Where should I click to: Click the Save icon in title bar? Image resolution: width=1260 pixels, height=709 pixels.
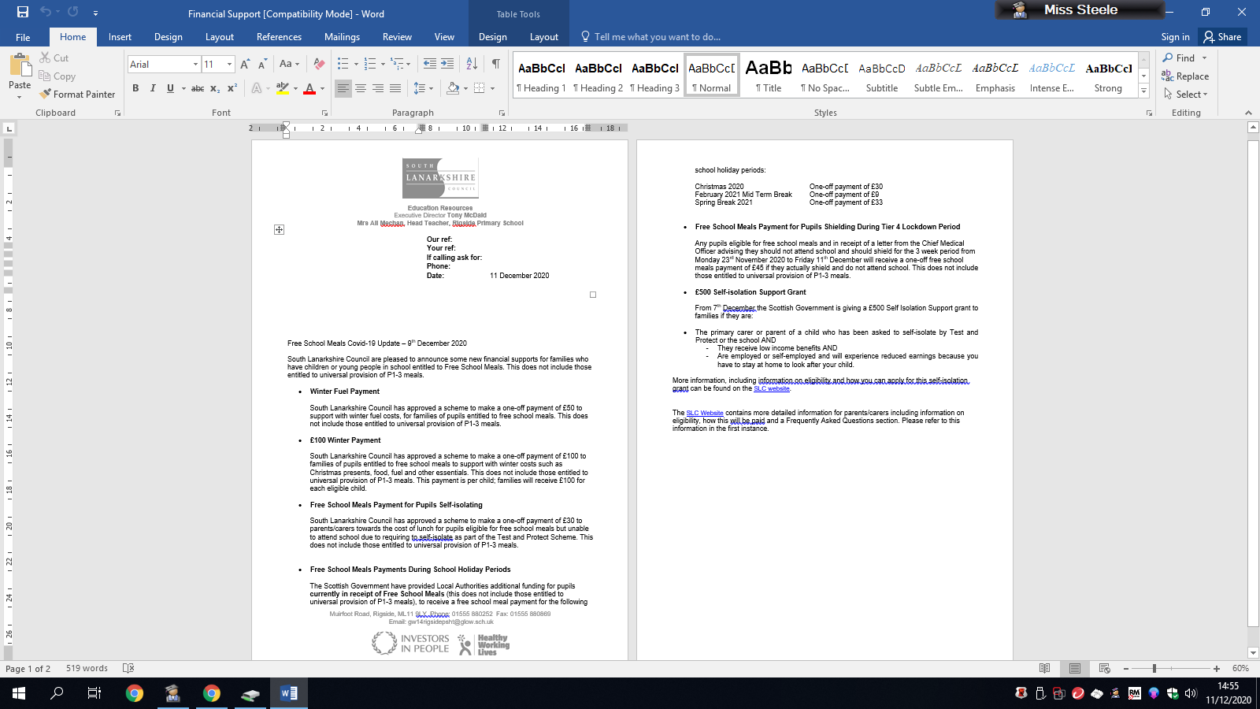22,12
